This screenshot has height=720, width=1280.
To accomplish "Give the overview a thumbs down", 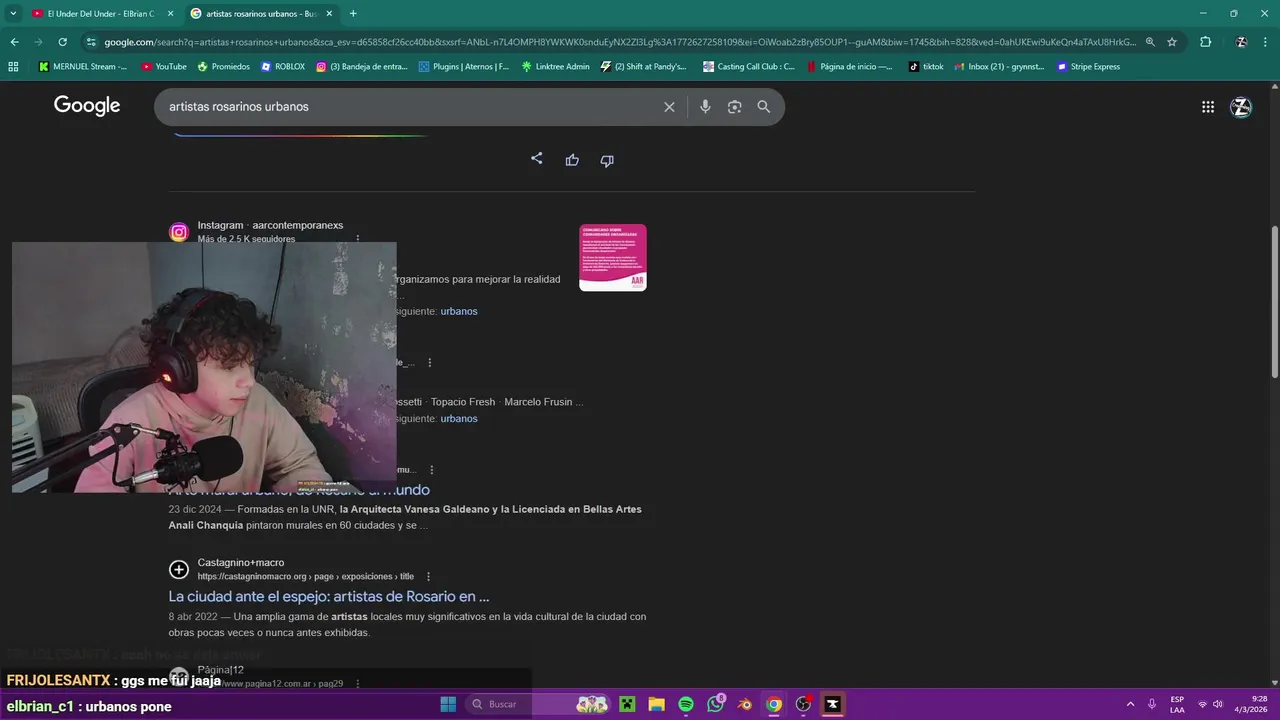I will (x=607, y=160).
